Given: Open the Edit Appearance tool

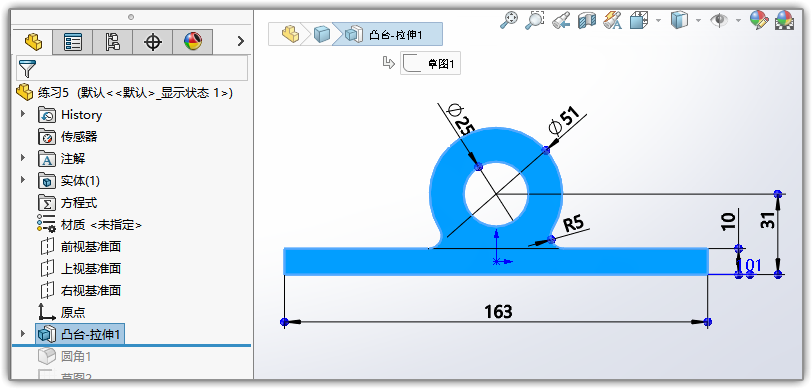Looking at the screenshot, I should coord(759,20).
